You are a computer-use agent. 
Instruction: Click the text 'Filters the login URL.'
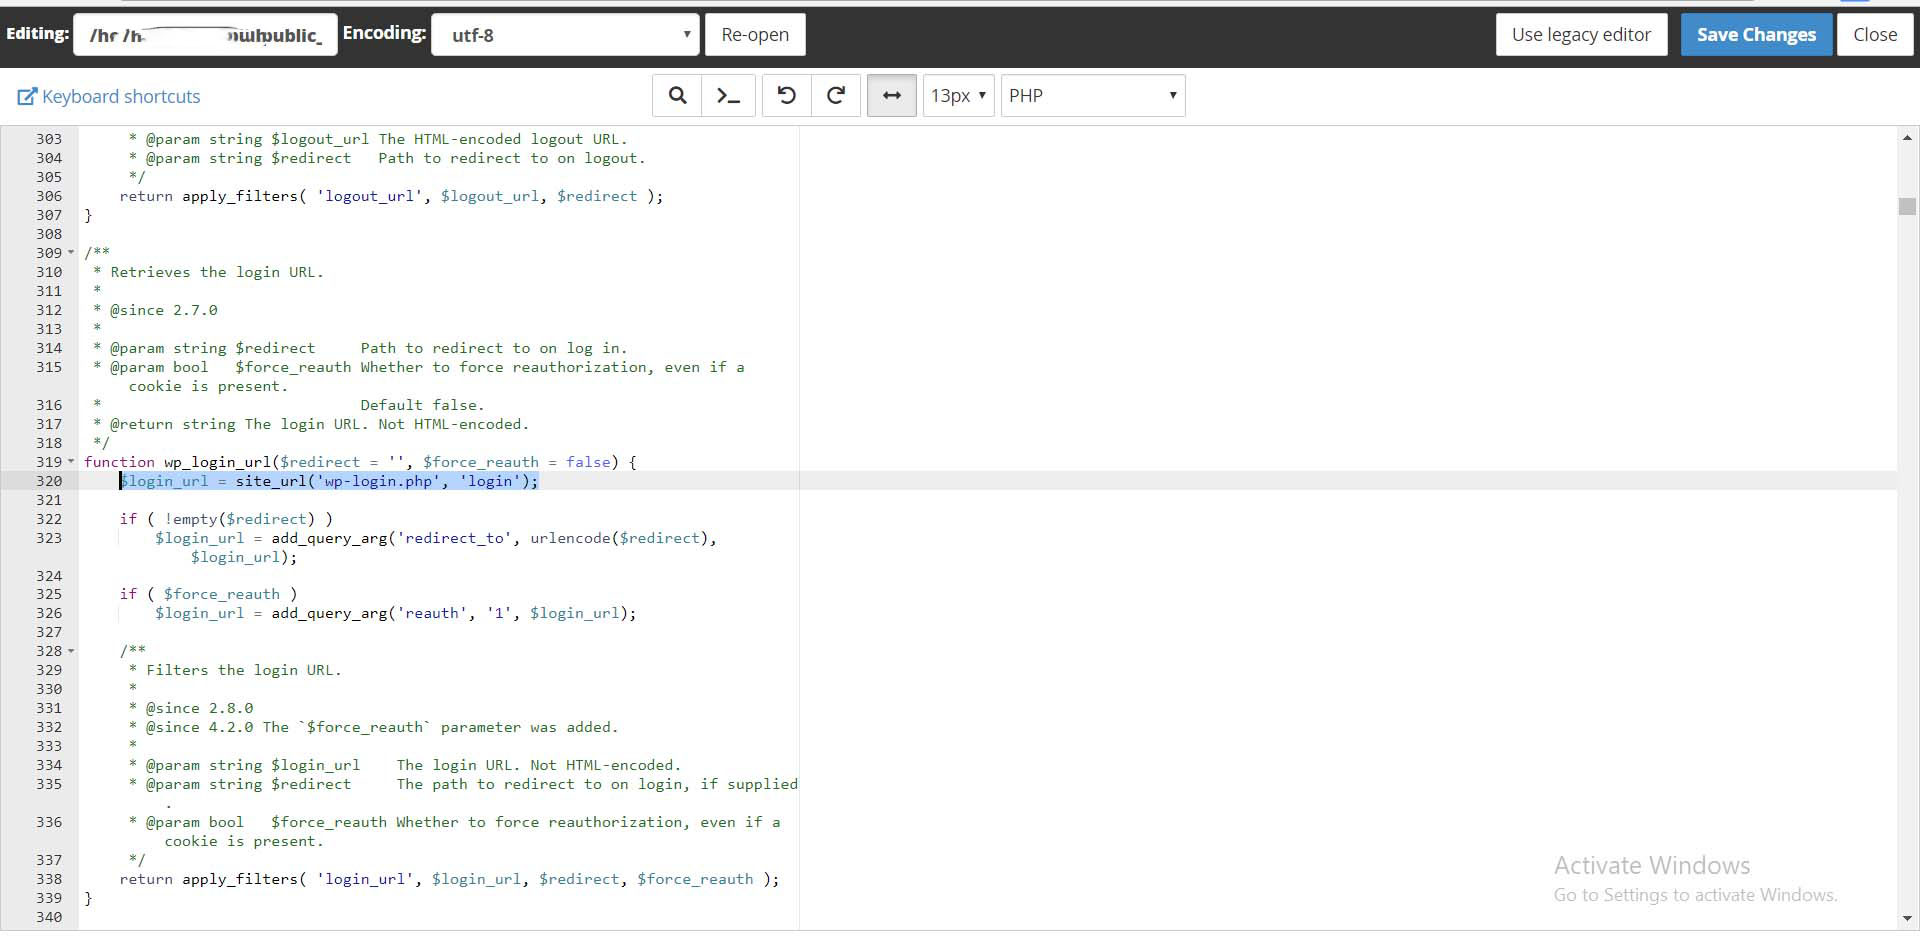[244, 670]
